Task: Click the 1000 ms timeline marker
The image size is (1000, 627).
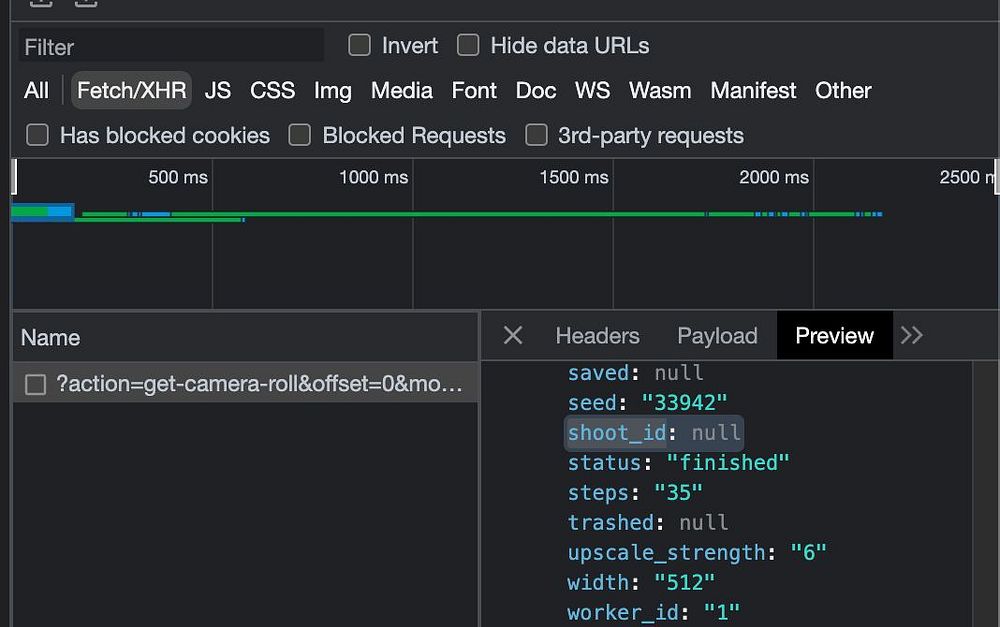Action: pyautogui.click(x=373, y=177)
